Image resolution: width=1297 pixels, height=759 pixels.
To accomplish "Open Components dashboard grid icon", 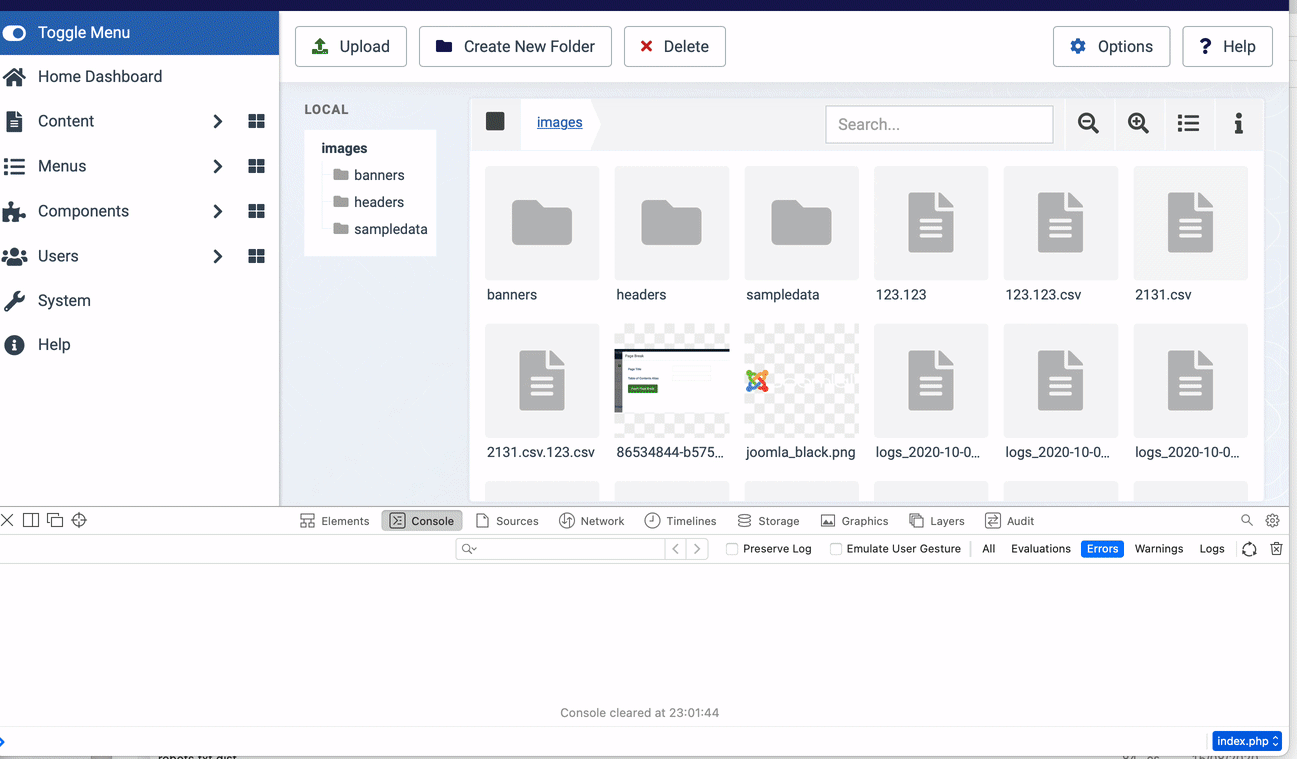I will point(256,211).
